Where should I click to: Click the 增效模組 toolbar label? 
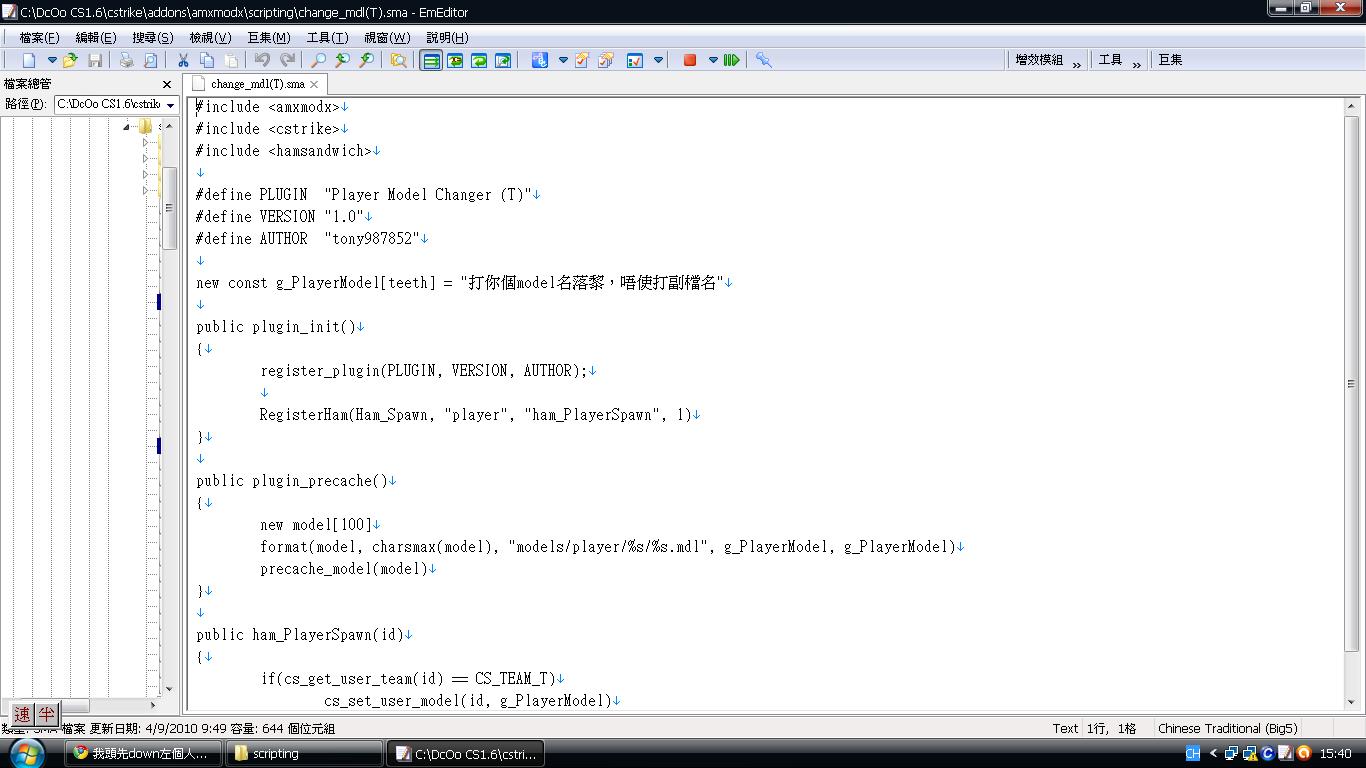point(1039,60)
